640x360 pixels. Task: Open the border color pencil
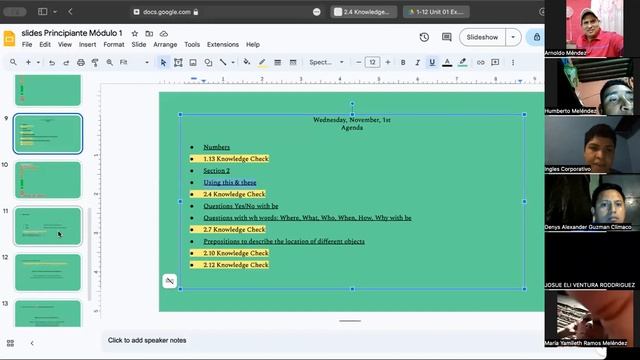262,62
